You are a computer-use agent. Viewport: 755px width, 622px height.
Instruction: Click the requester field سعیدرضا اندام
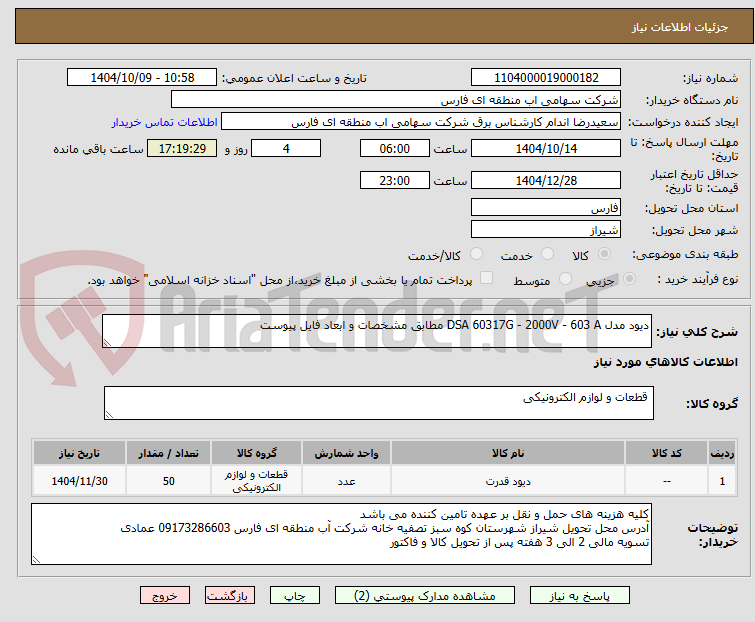(421, 122)
